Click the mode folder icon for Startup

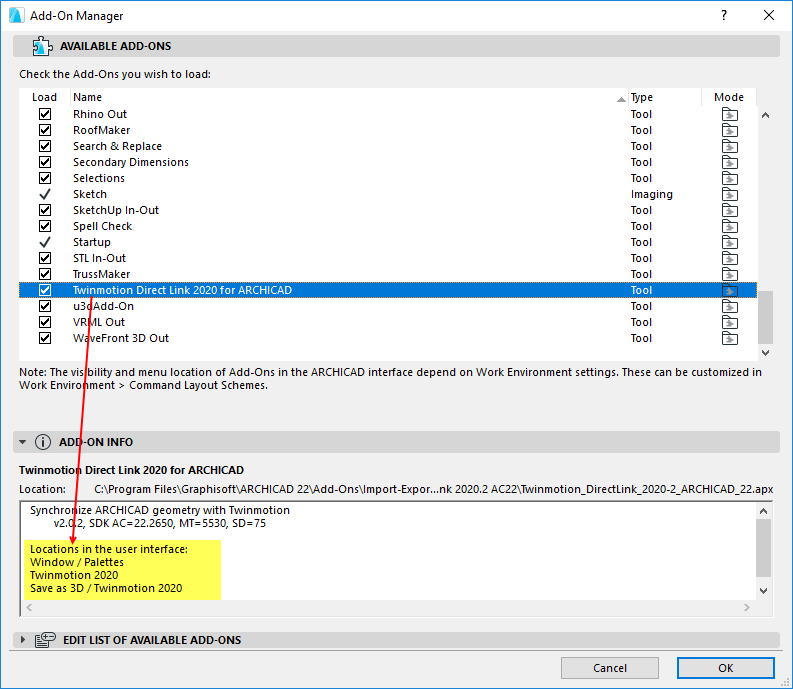coord(729,242)
